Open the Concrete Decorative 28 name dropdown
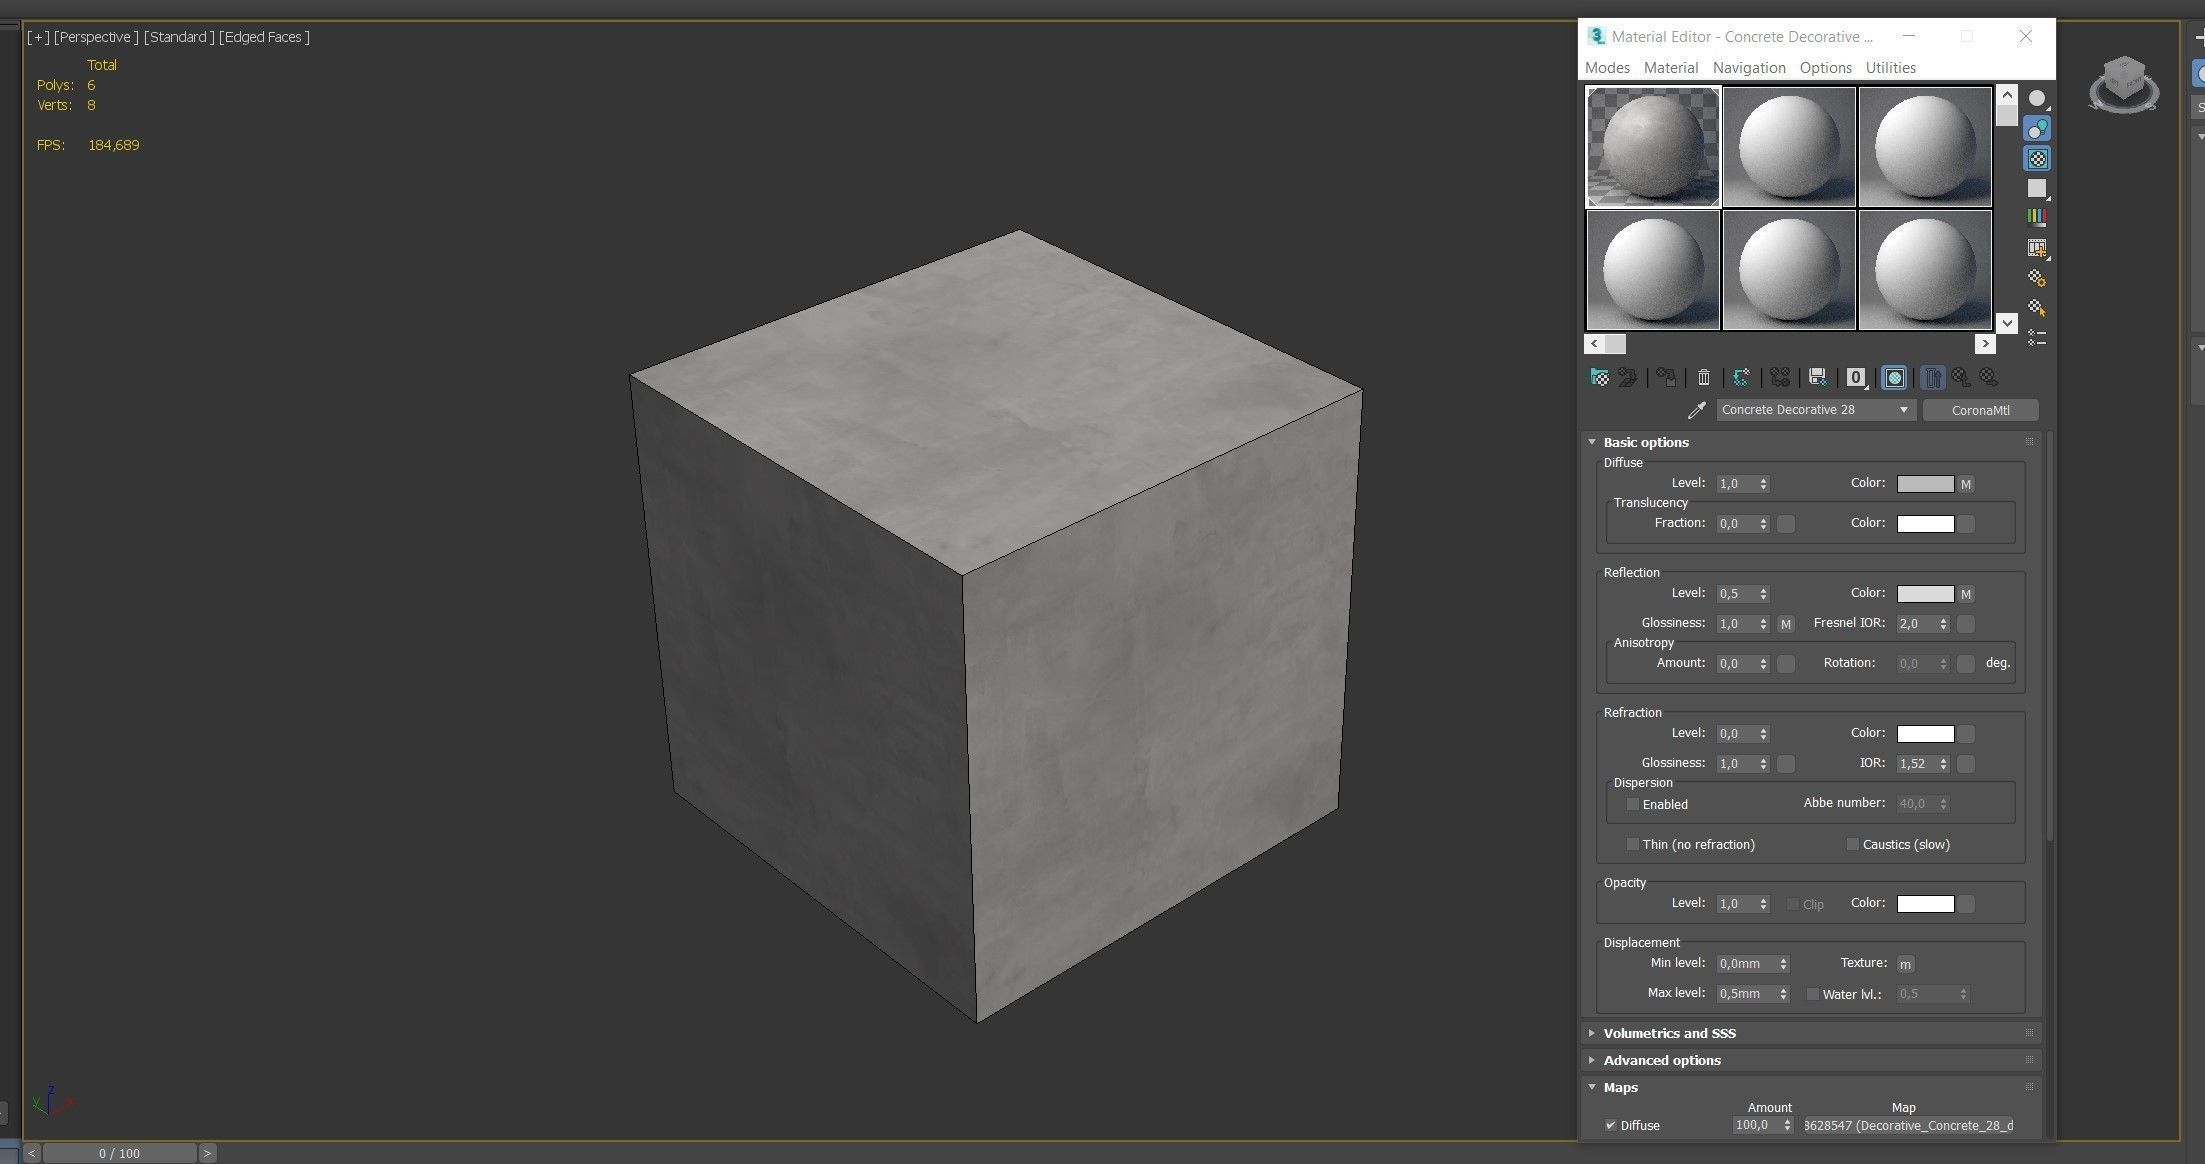 (1903, 410)
